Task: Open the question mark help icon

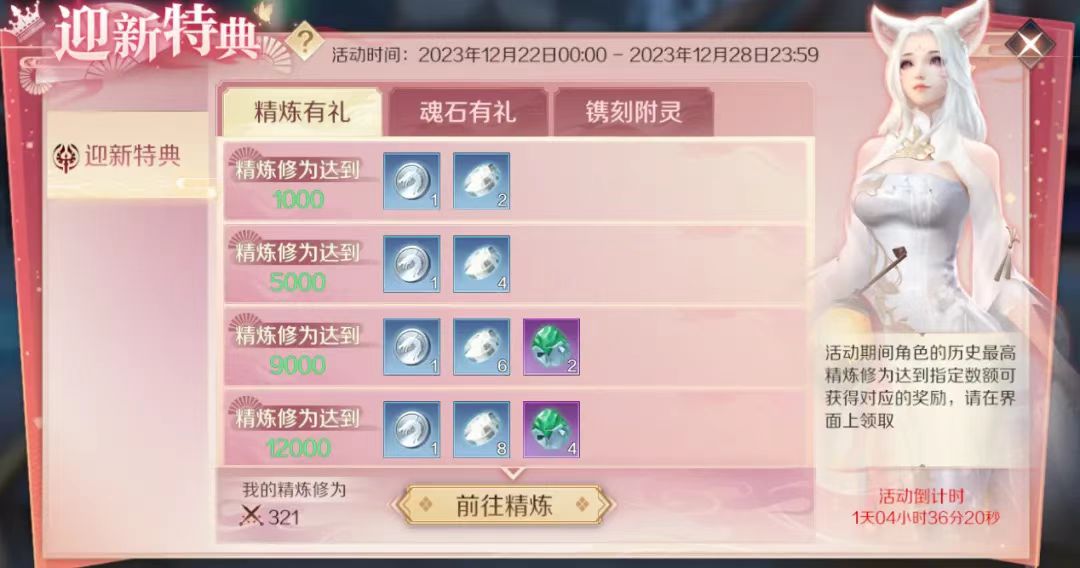Action: point(304,42)
